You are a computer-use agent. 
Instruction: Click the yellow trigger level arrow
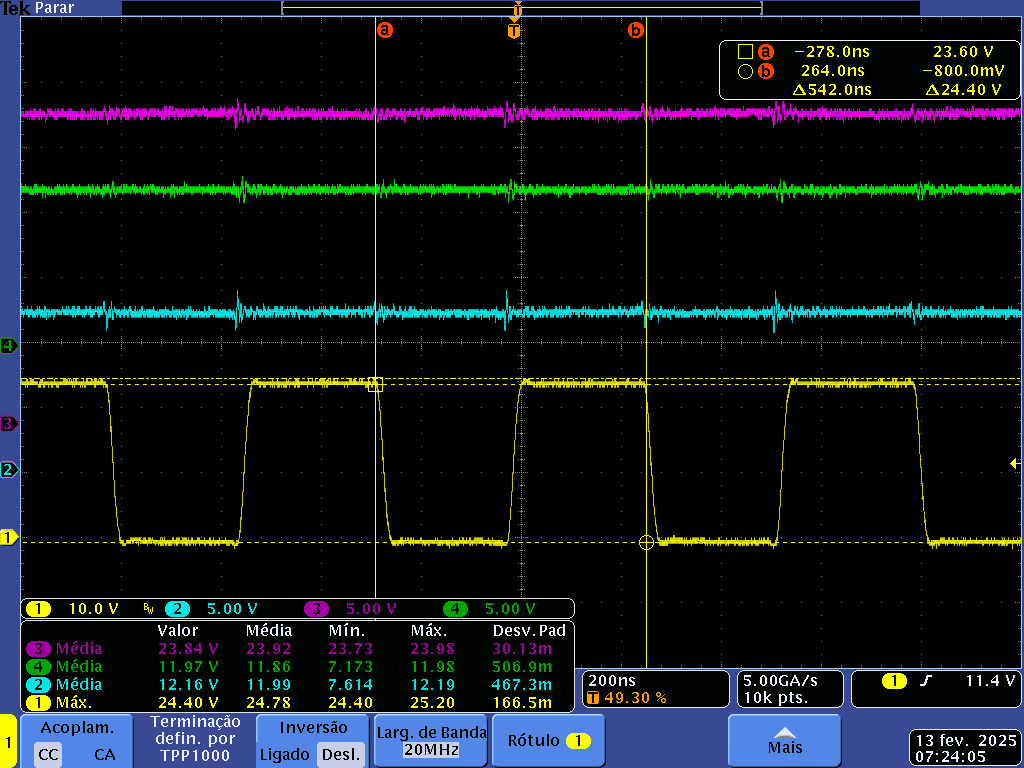(x=1015, y=464)
